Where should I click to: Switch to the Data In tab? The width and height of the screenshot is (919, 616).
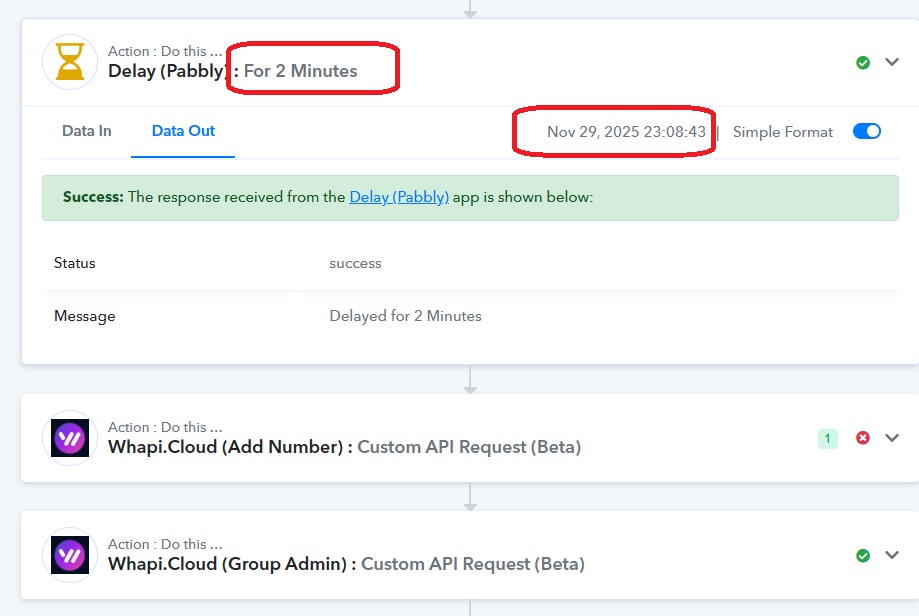[87, 131]
